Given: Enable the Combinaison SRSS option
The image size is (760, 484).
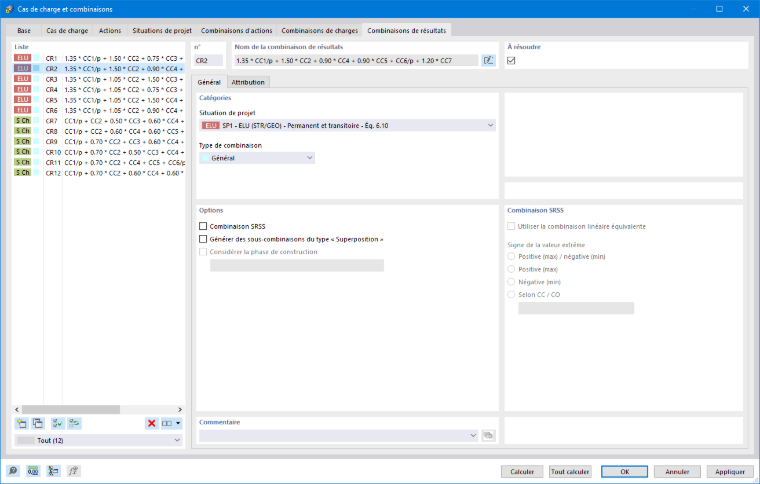Looking at the screenshot, I should [x=203, y=226].
